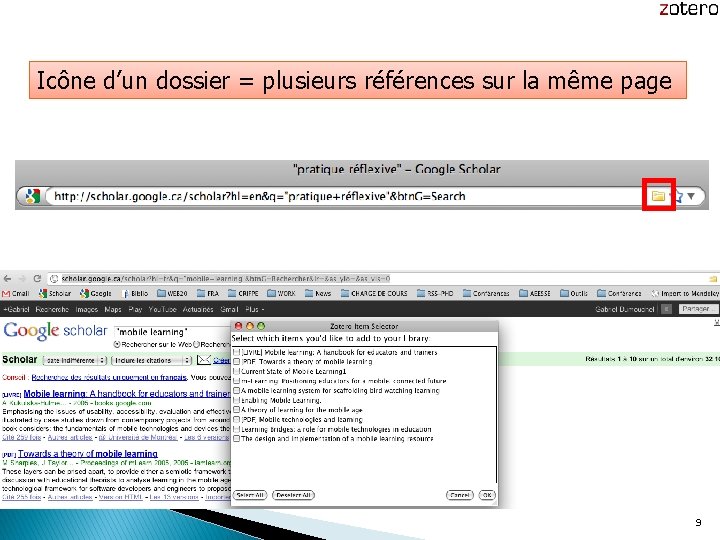The width and height of the screenshot is (720, 540).
Task: Open the WEB20 bookmark folder
Action: pyautogui.click(x=172, y=293)
